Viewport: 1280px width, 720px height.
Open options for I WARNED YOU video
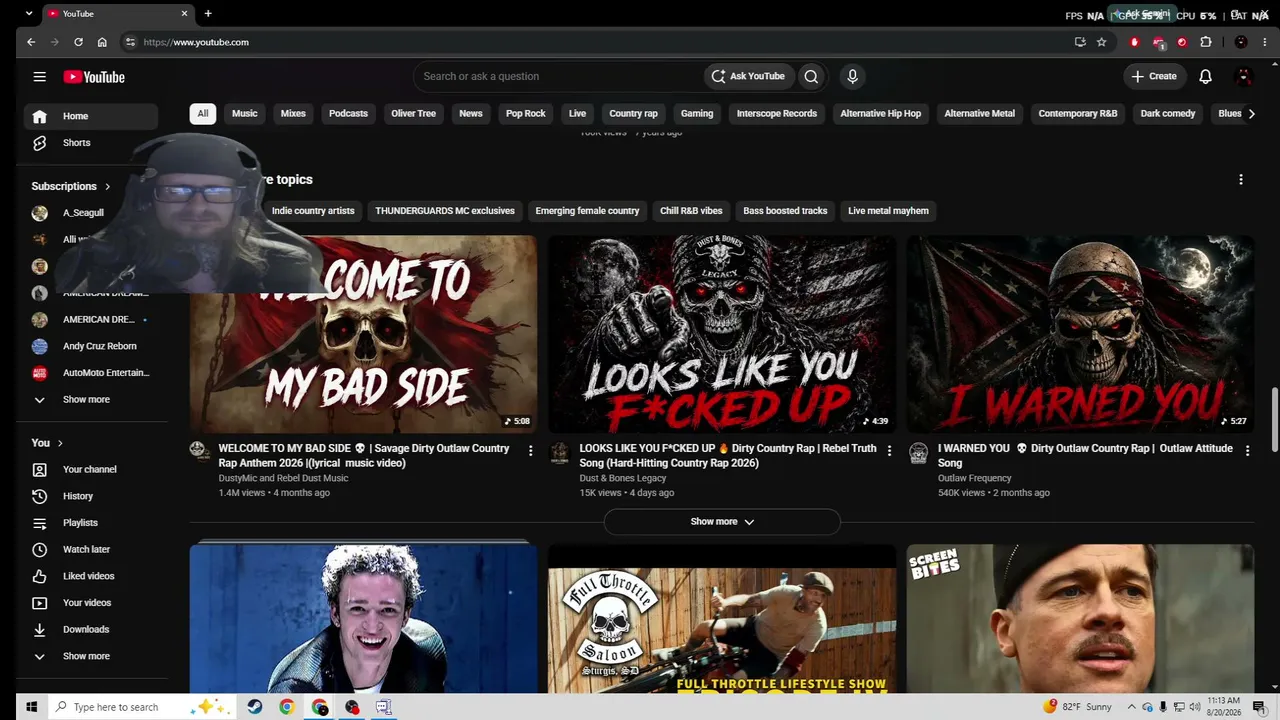1247,451
